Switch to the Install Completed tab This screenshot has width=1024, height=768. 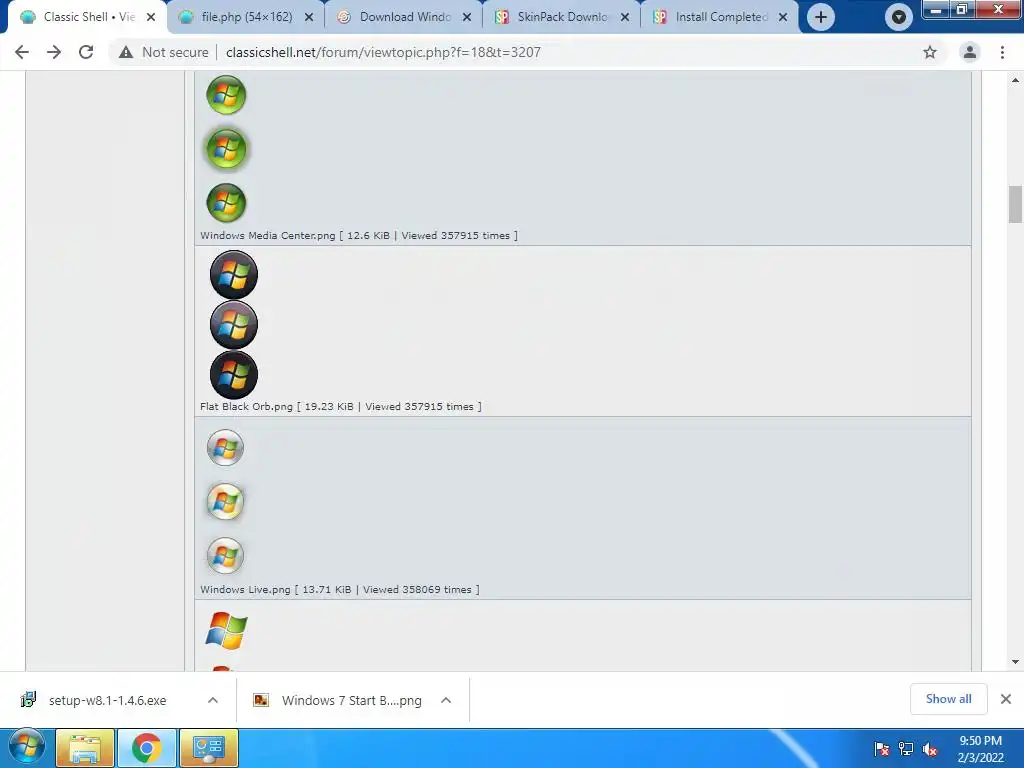721,17
